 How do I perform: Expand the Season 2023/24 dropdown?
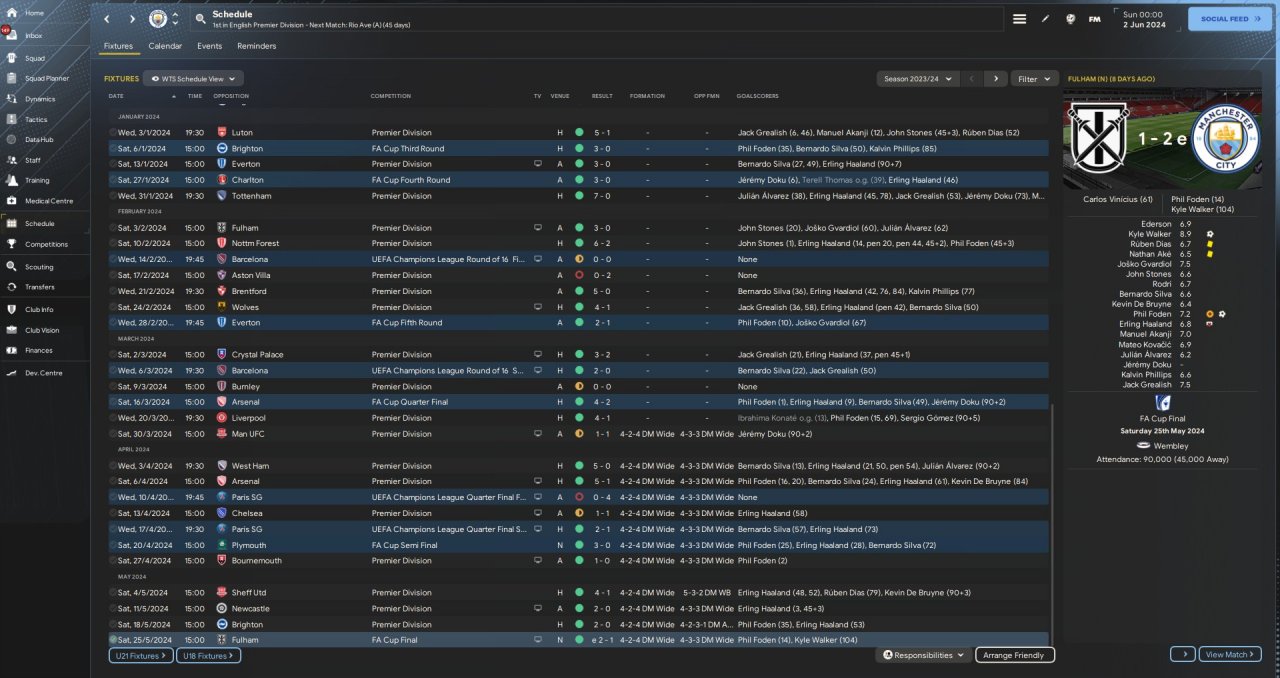(x=917, y=78)
